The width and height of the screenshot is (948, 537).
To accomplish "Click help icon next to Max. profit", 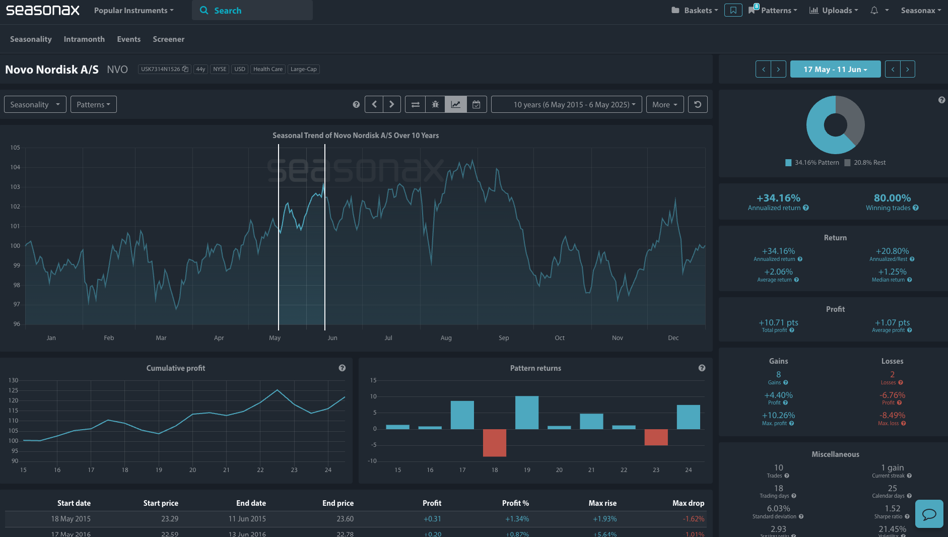I will (791, 423).
